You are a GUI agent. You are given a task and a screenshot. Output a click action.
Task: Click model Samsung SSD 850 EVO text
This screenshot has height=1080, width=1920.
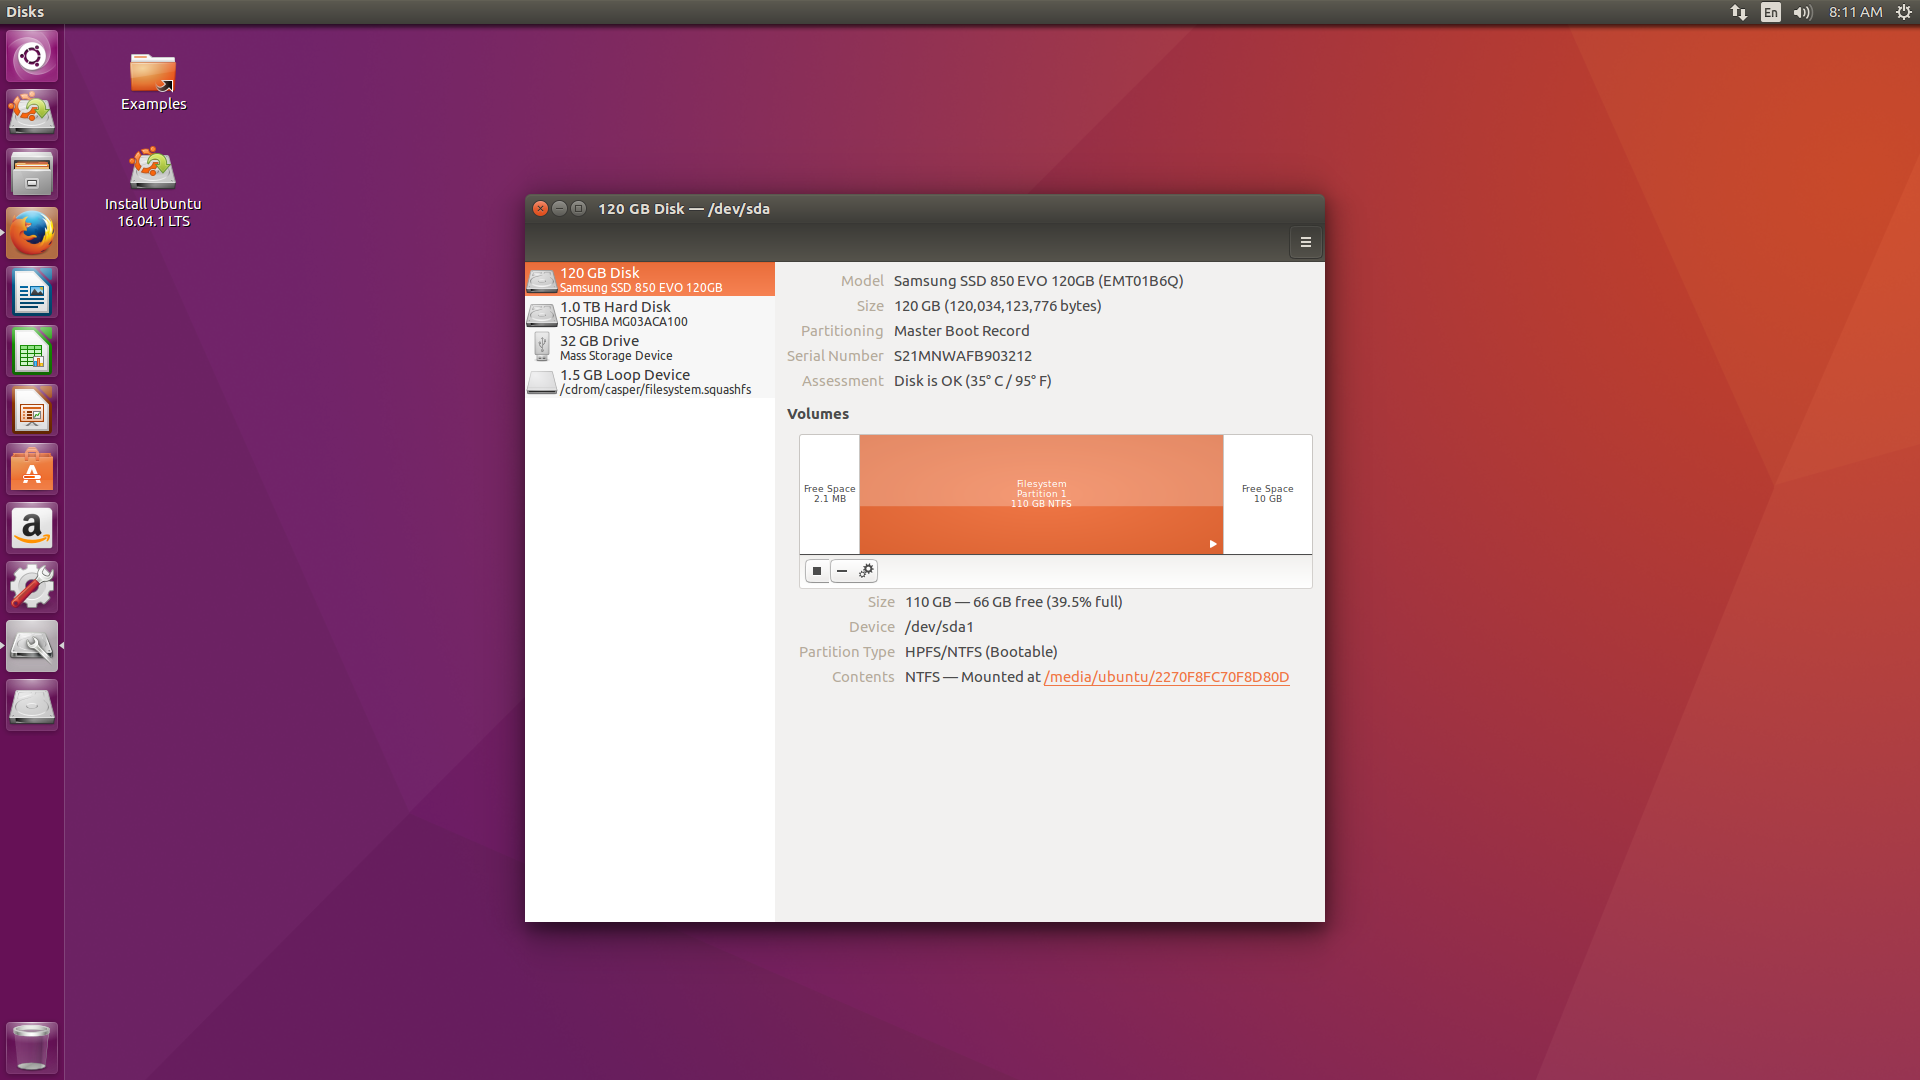click(x=1038, y=281)
